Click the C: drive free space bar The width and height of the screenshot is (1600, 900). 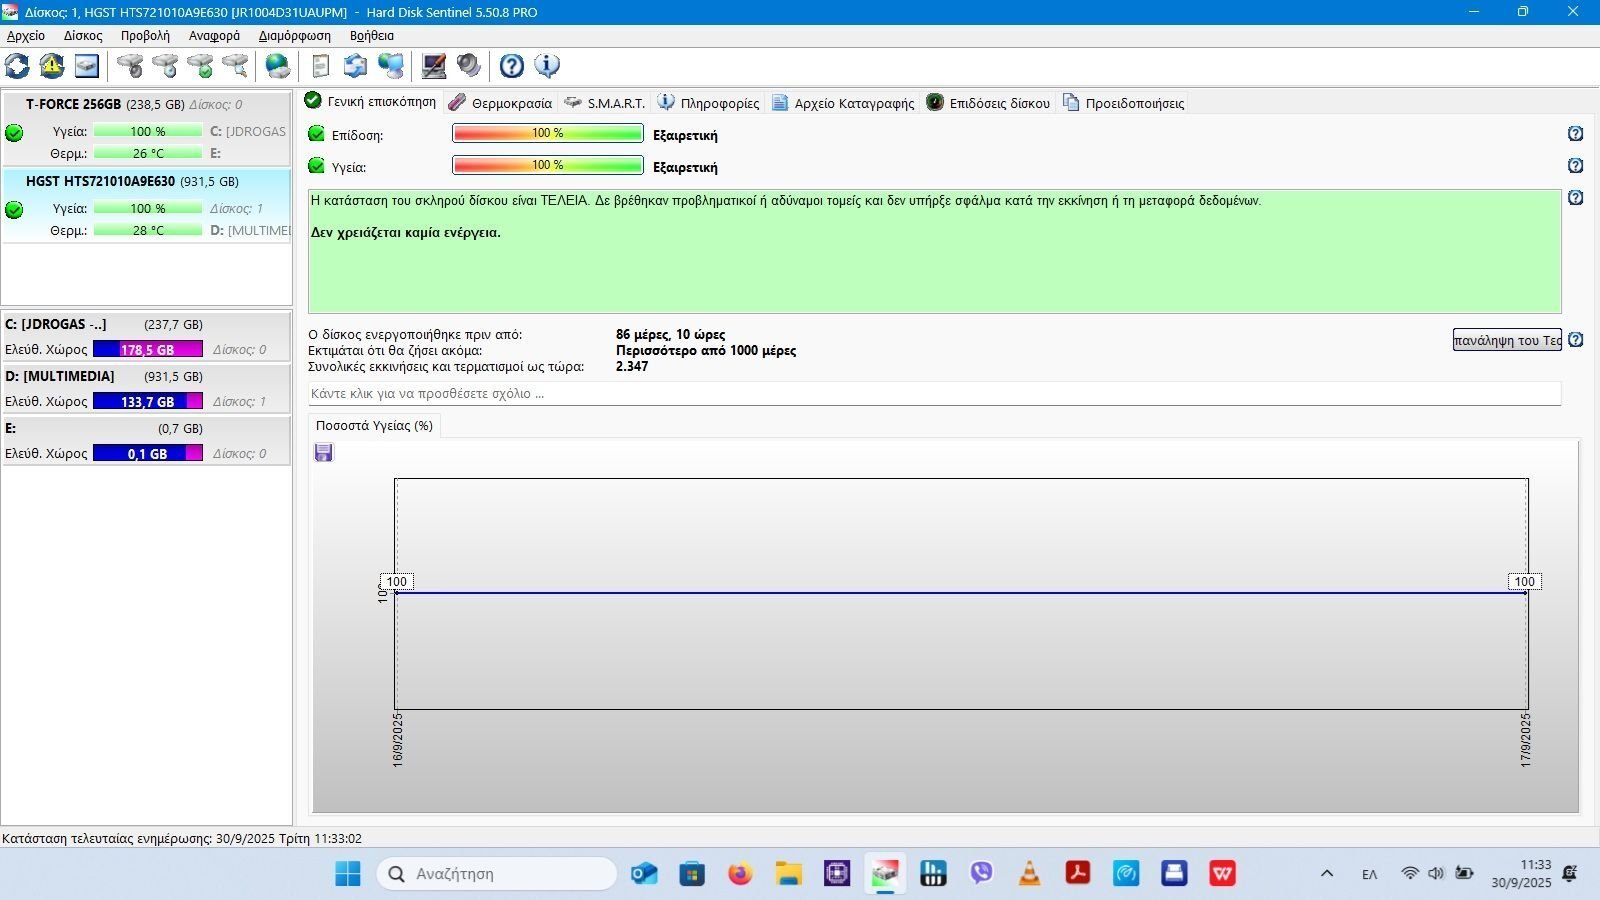click(x=147, y=350)
